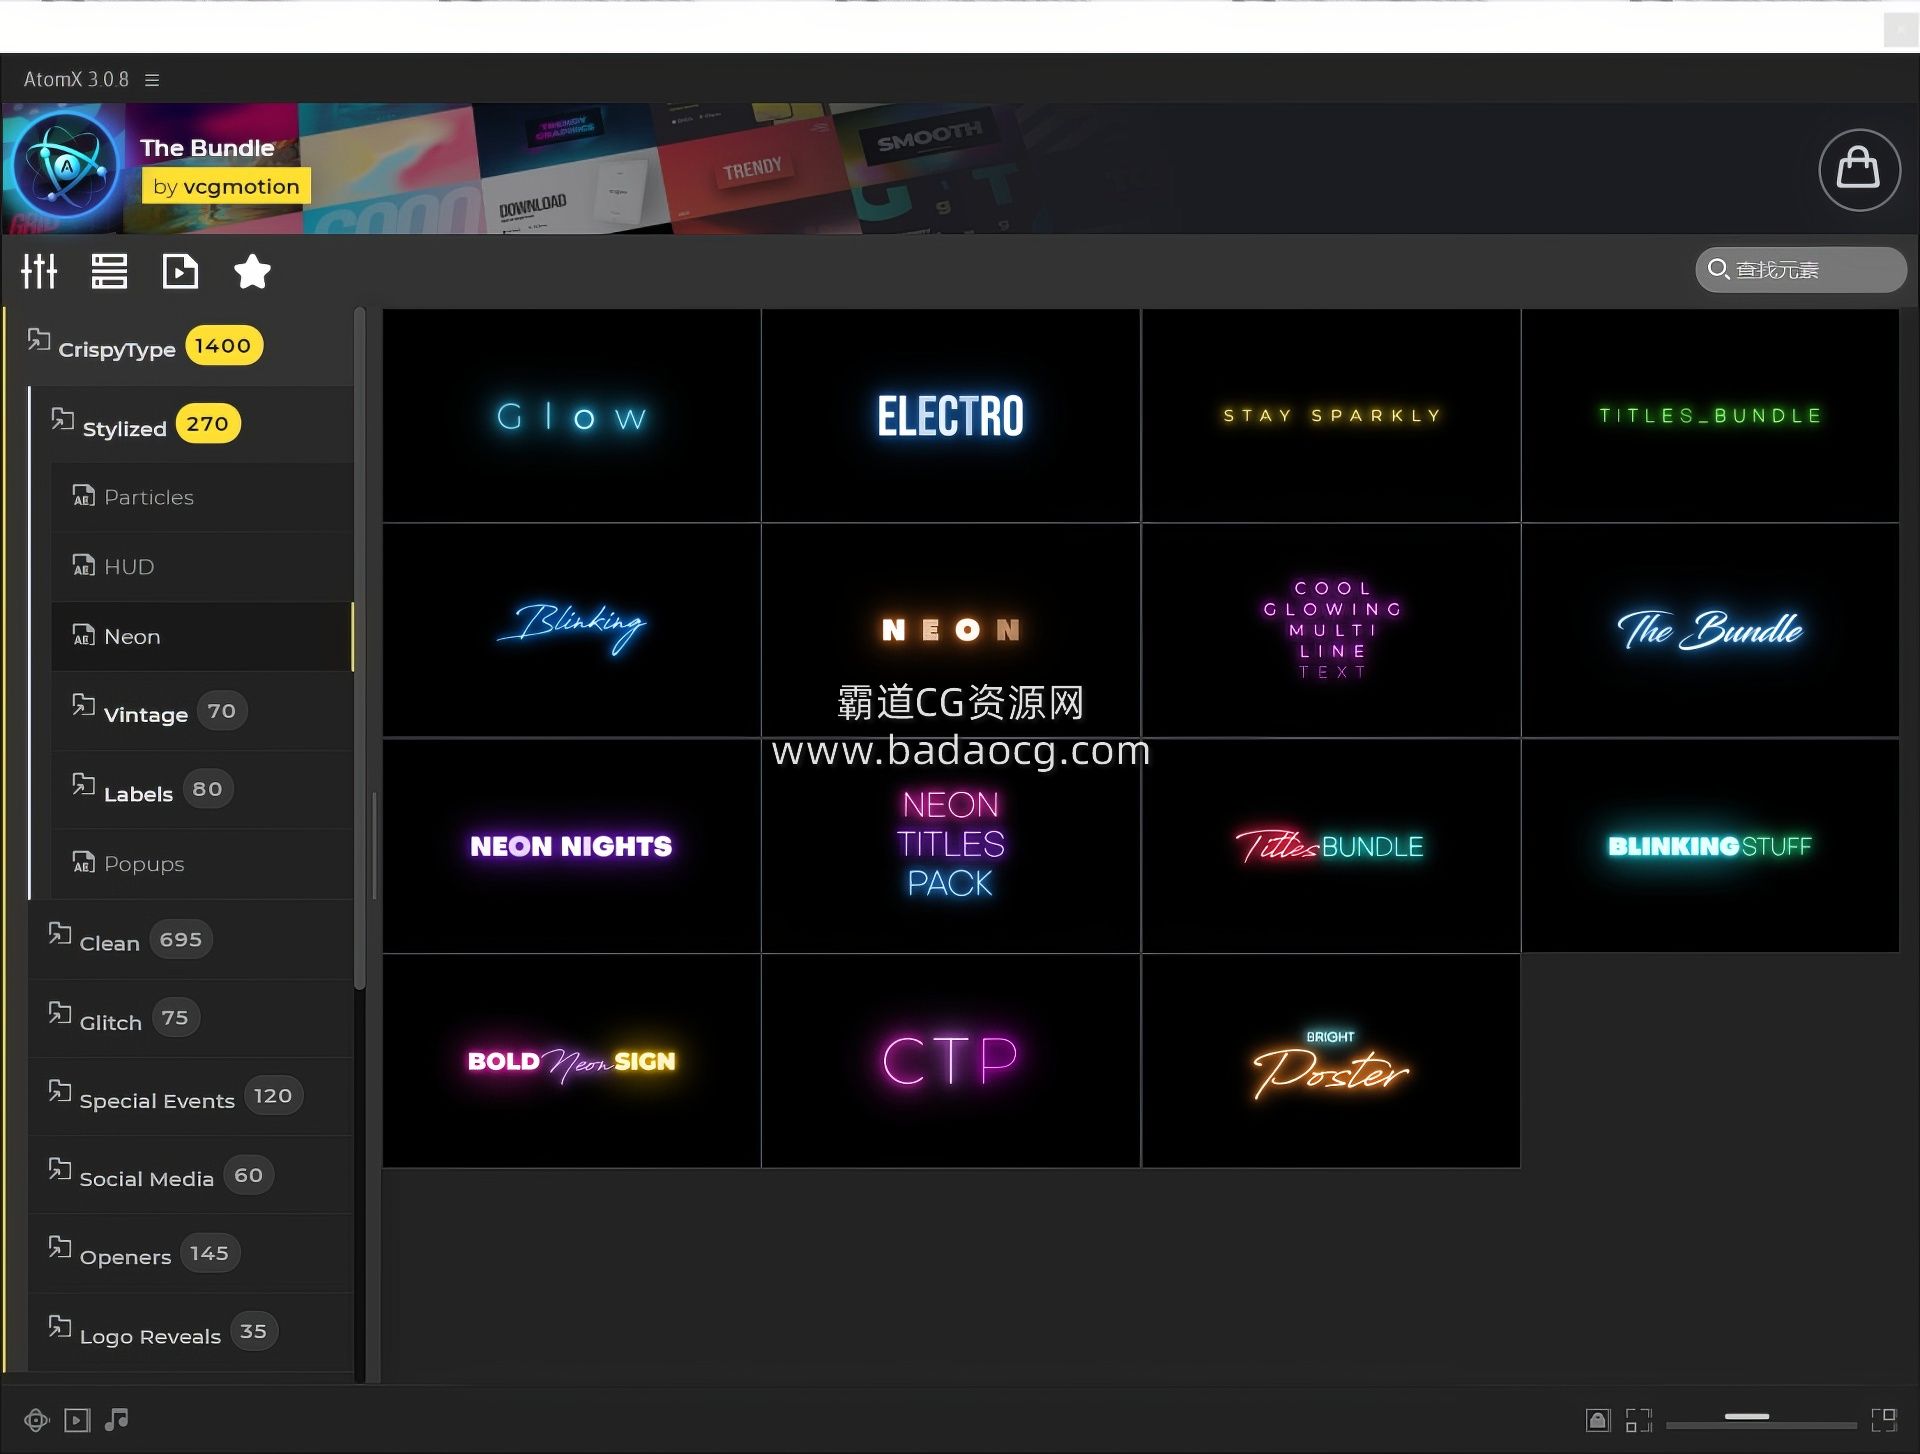This screenshot has height=1454, width=1920.
Task: Click the AtomX atom logo
Action: [65, 167]
